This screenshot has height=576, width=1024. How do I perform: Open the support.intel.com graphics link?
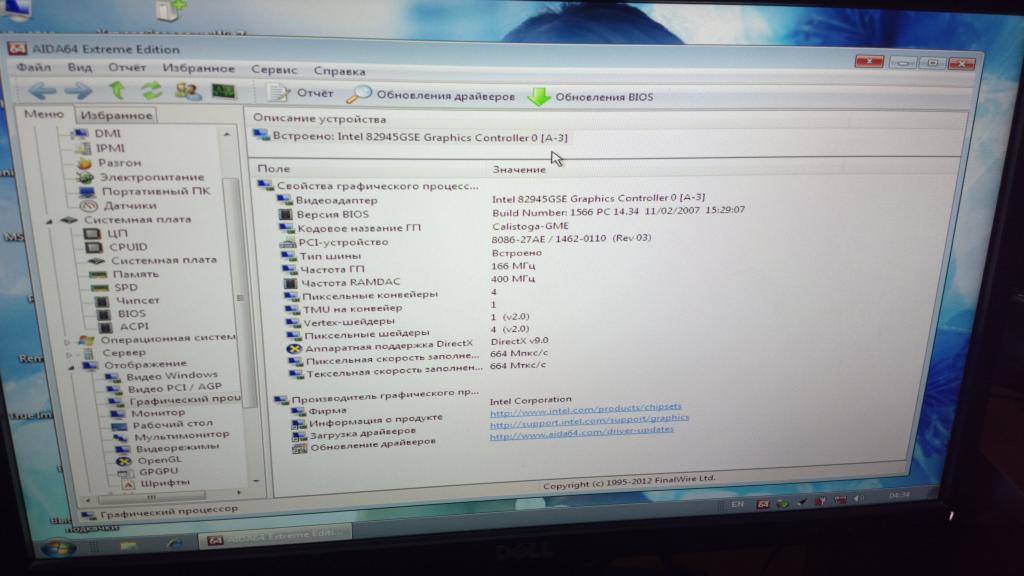tap(590, 420)
